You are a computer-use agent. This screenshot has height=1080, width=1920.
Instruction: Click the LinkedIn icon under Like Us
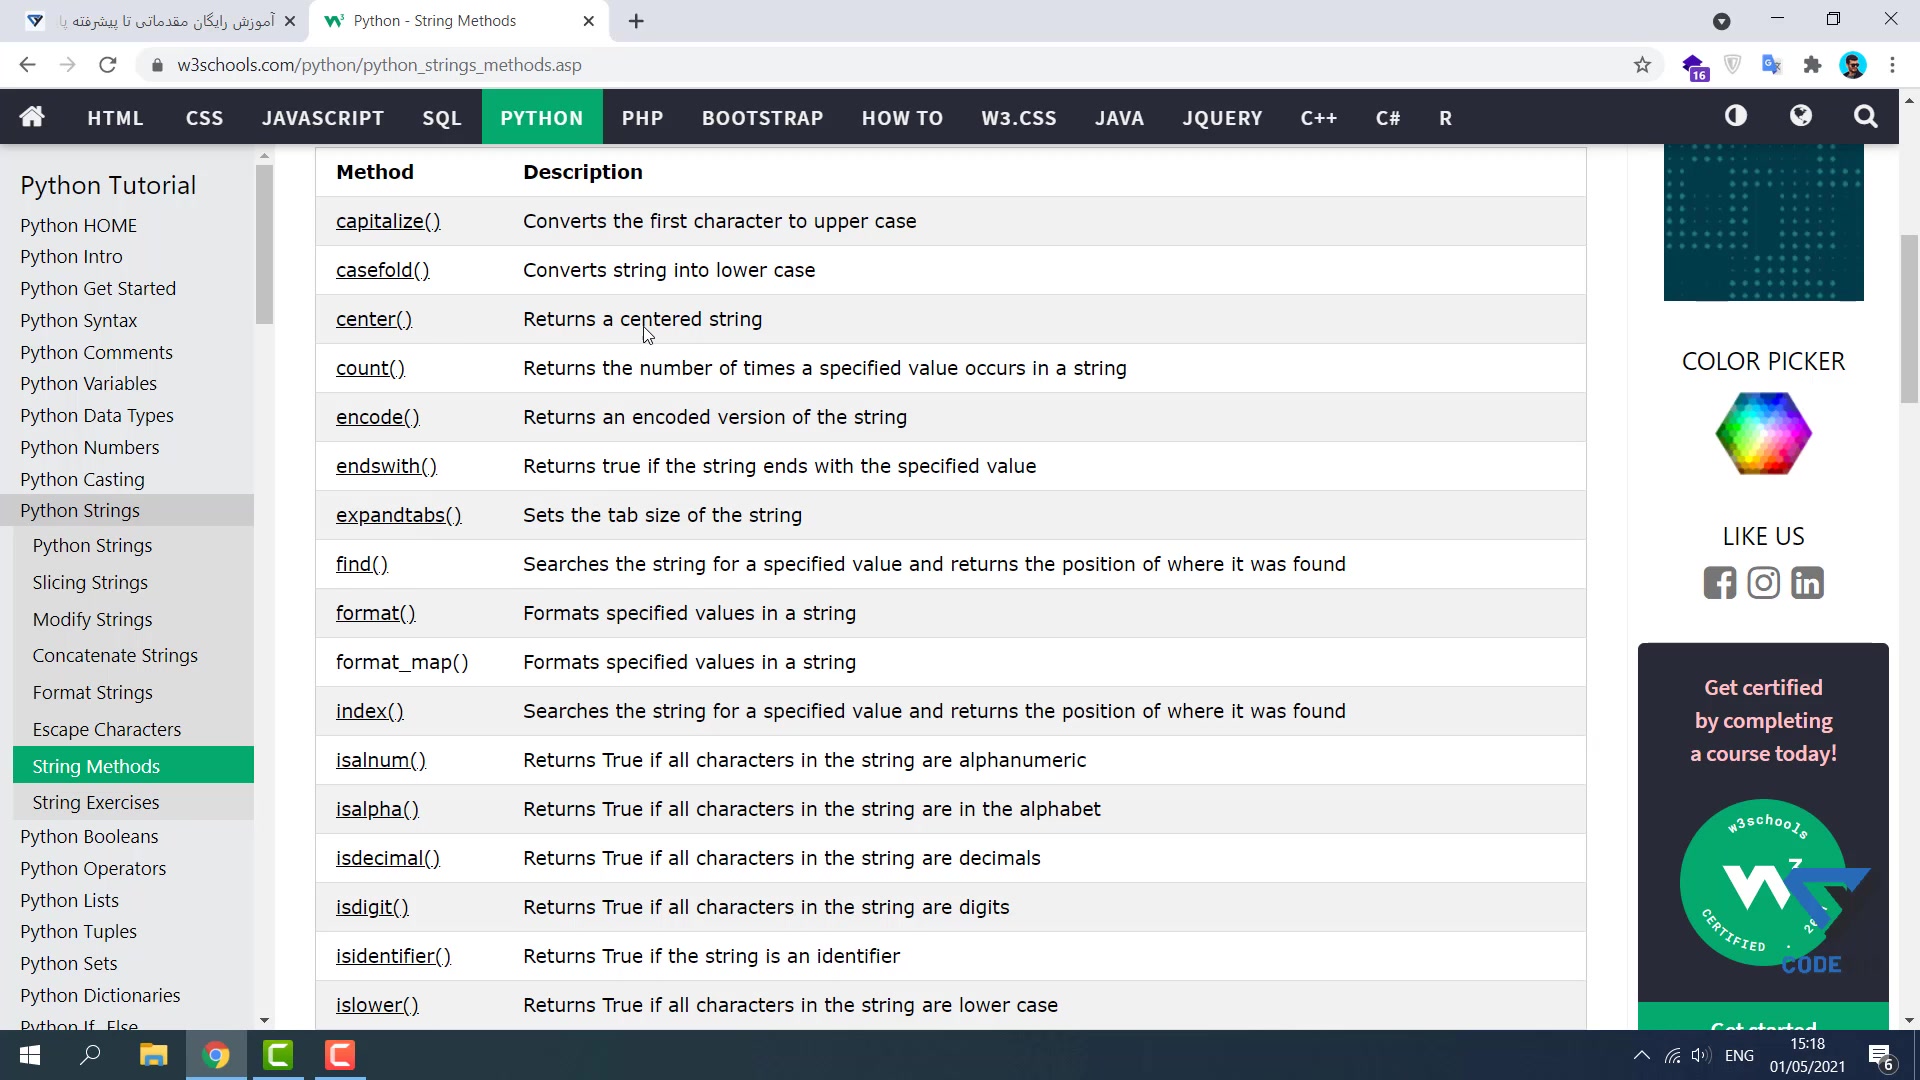pyautogui.click(x=1807, y=582)
